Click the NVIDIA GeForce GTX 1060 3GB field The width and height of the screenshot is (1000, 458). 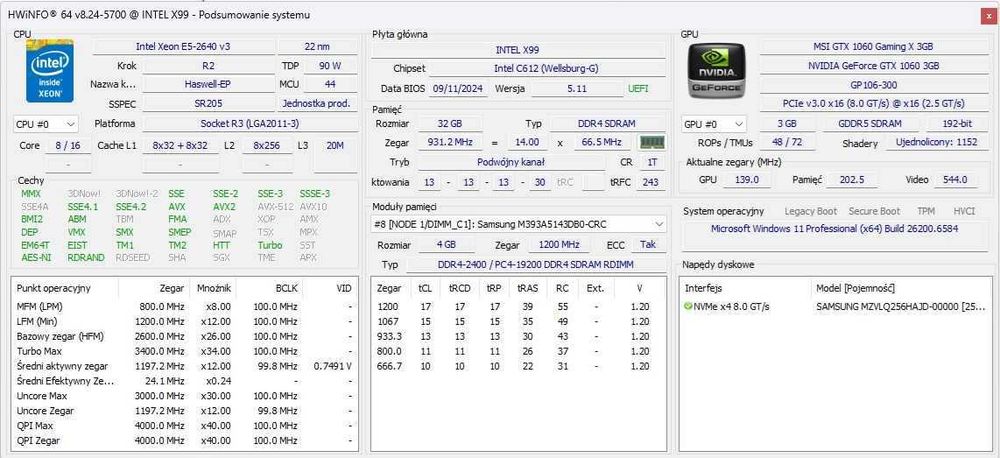pyautogui.click(x=873, y=66)
